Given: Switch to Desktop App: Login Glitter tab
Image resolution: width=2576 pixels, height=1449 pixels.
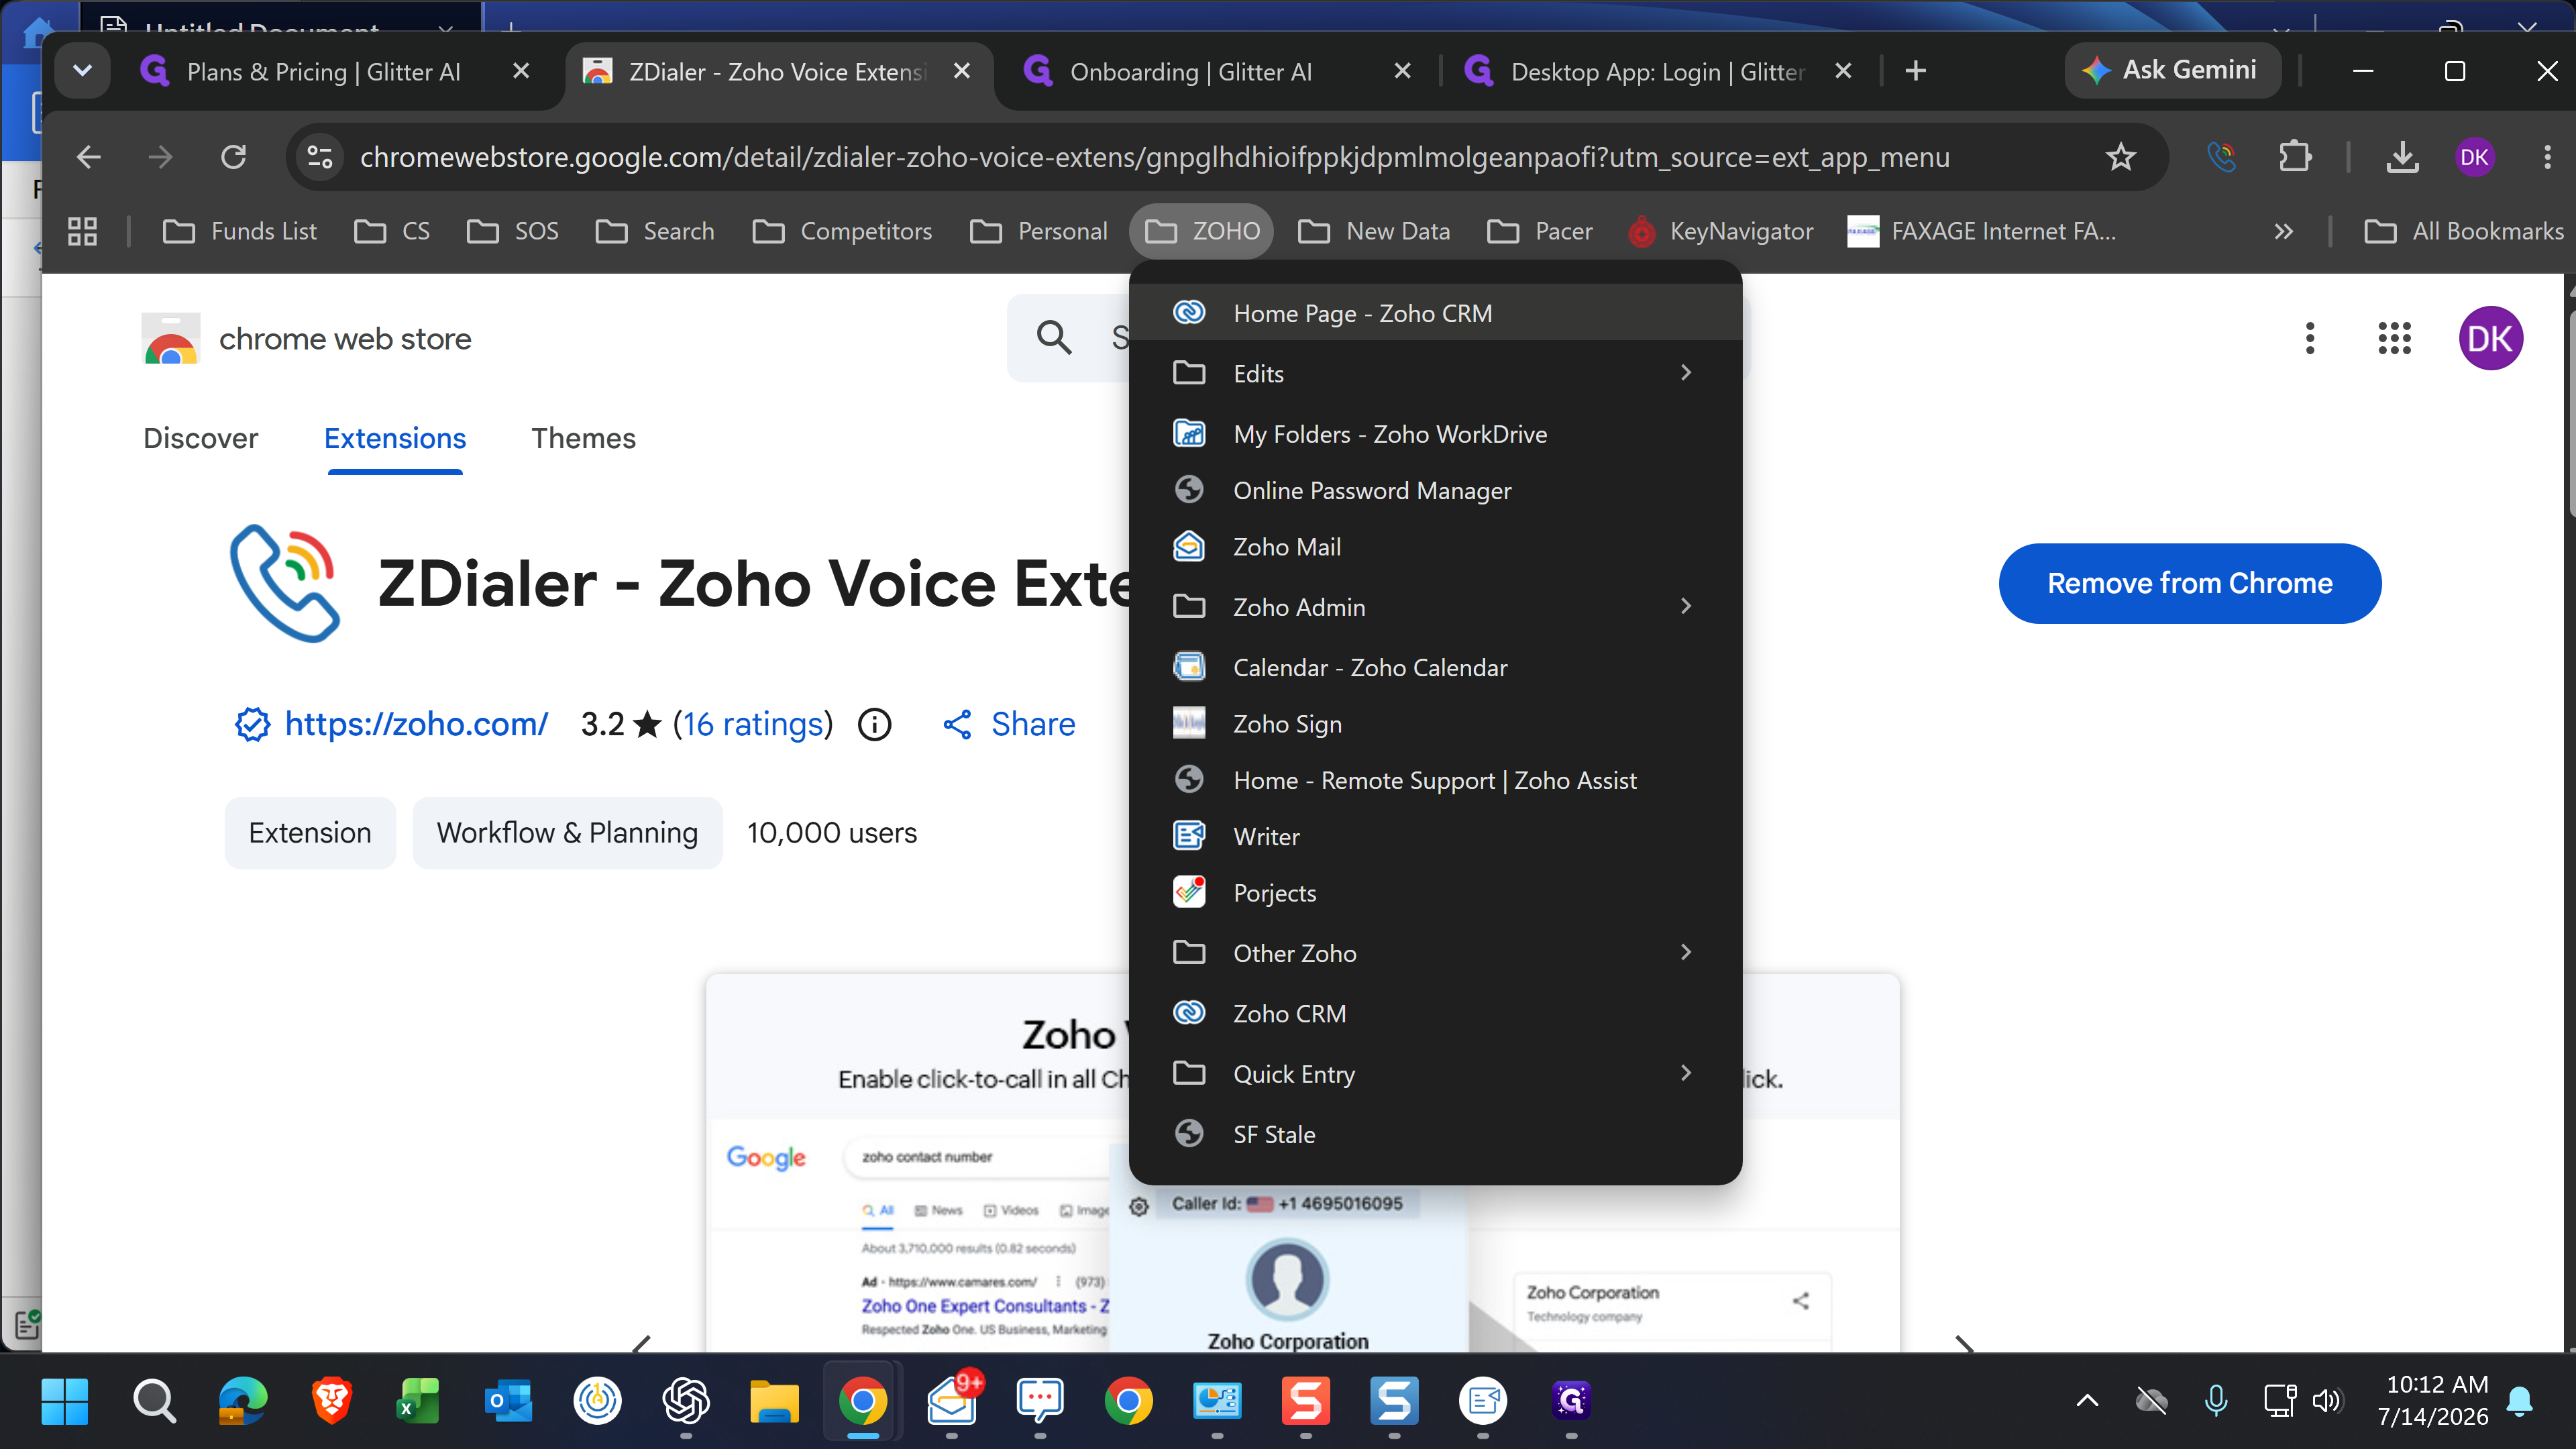Looking at the screenshot, I should (x=1657, y=71).
